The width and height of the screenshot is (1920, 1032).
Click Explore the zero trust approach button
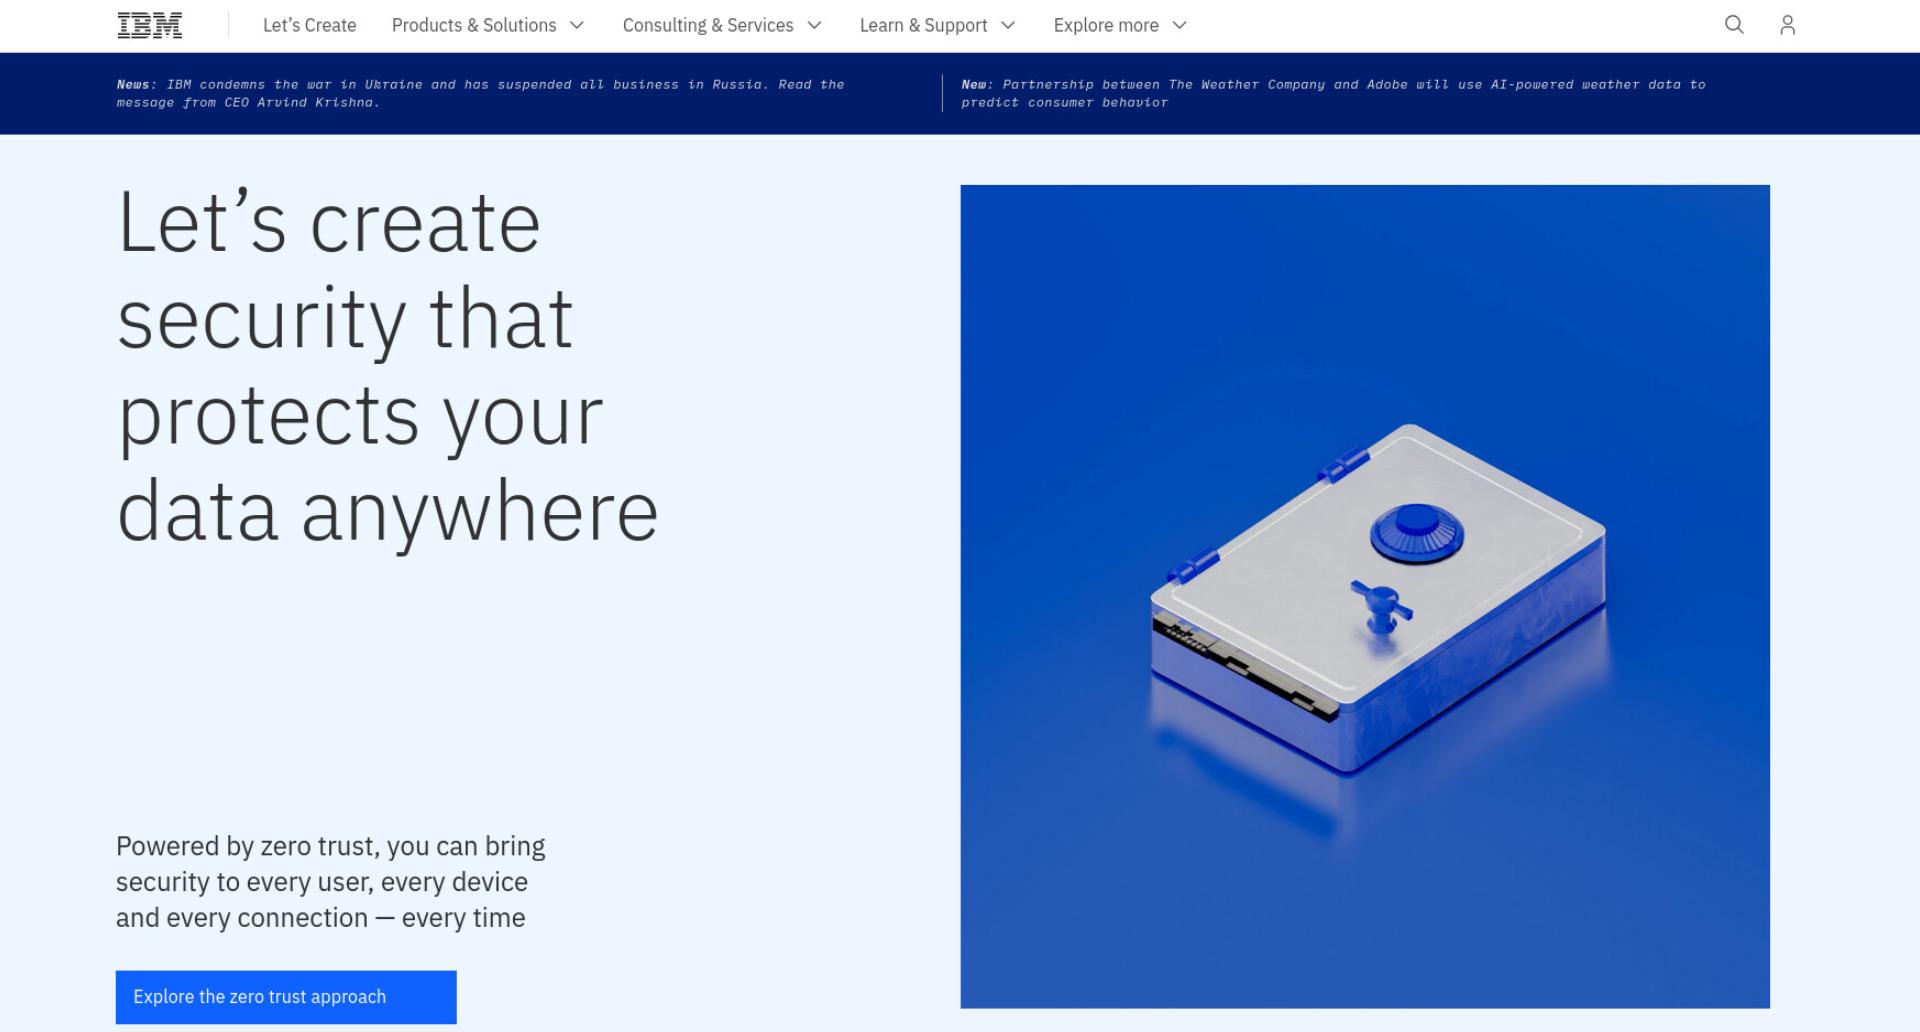tap(286, 997)
